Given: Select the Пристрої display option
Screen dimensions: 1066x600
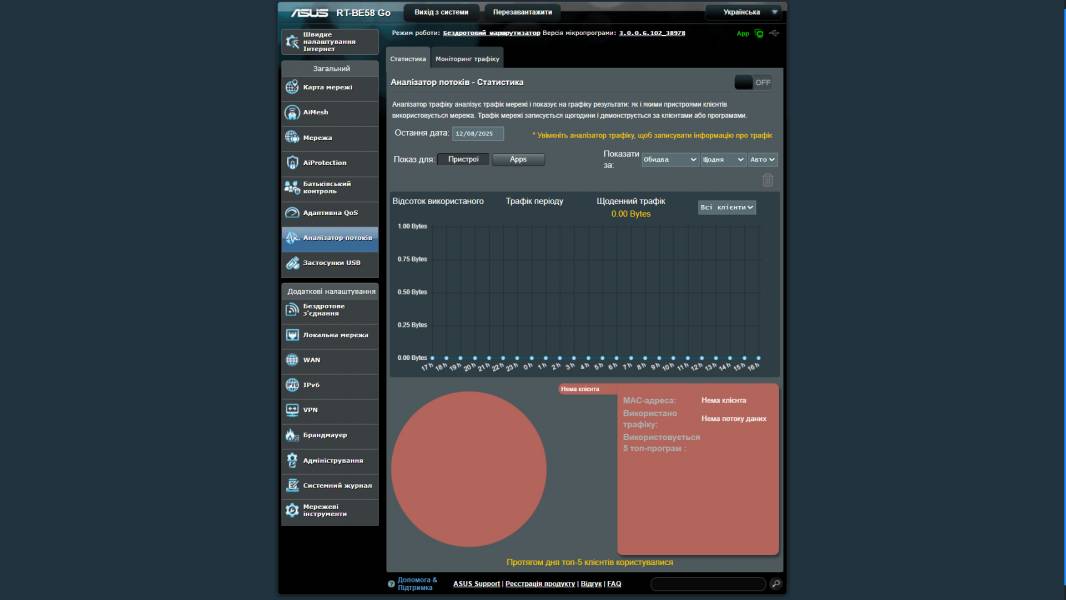Looking at the screenshot, I should (x=463, y=159).
